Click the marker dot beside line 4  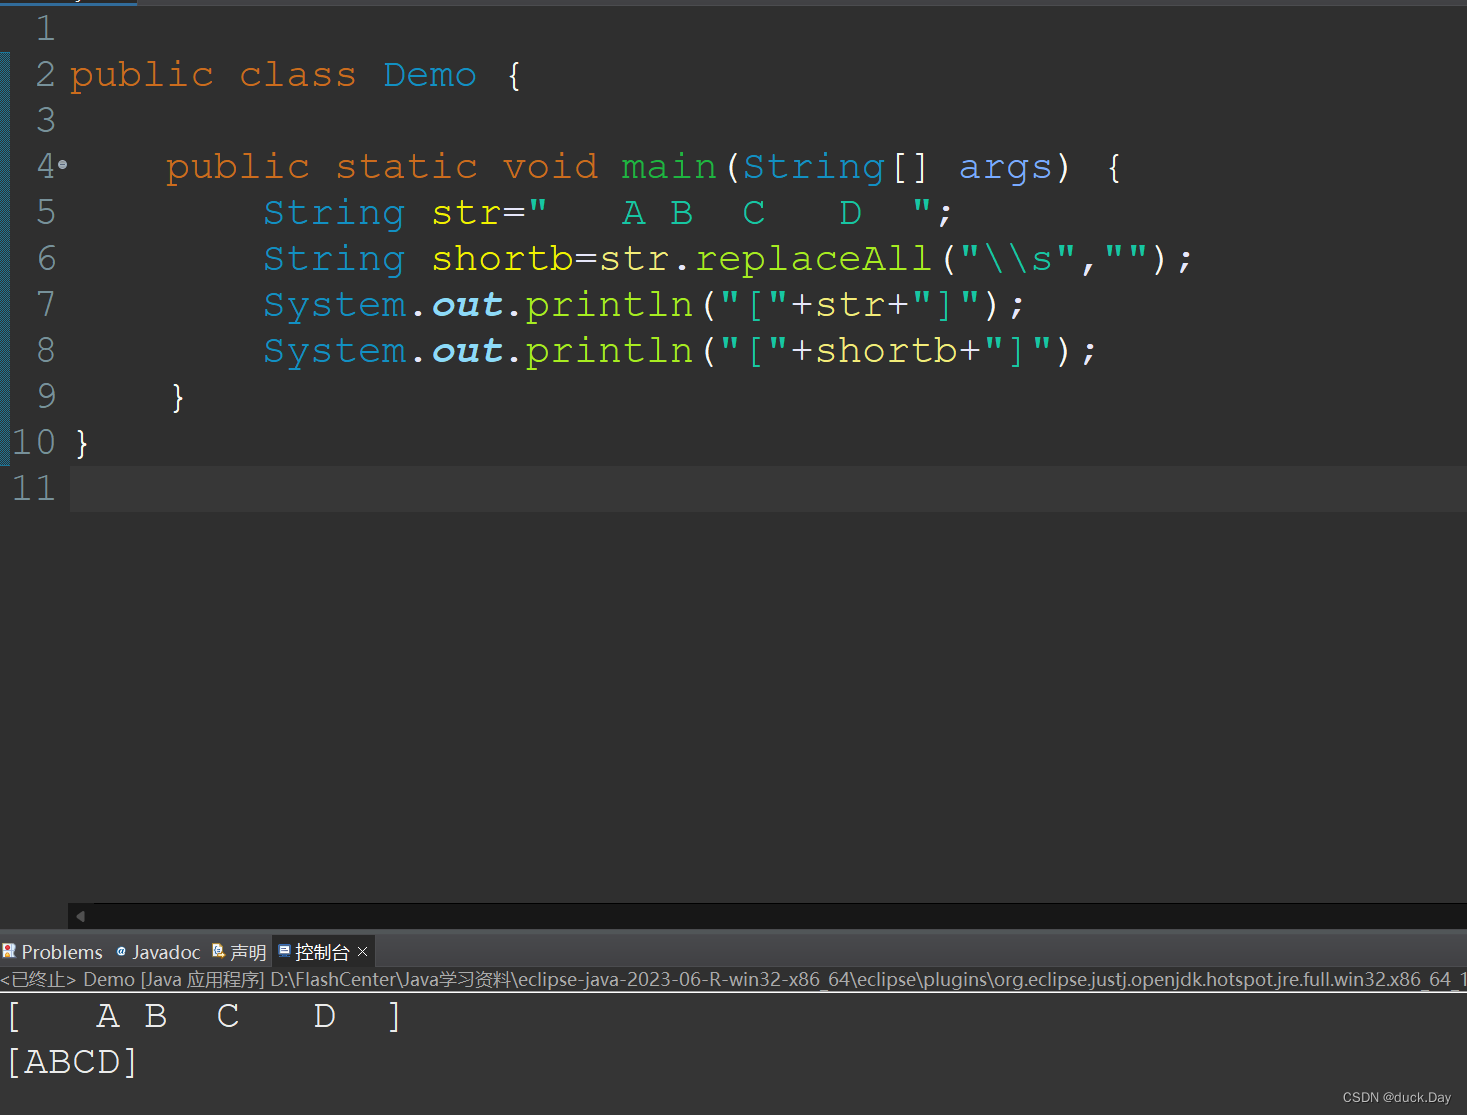coord(63,166)
